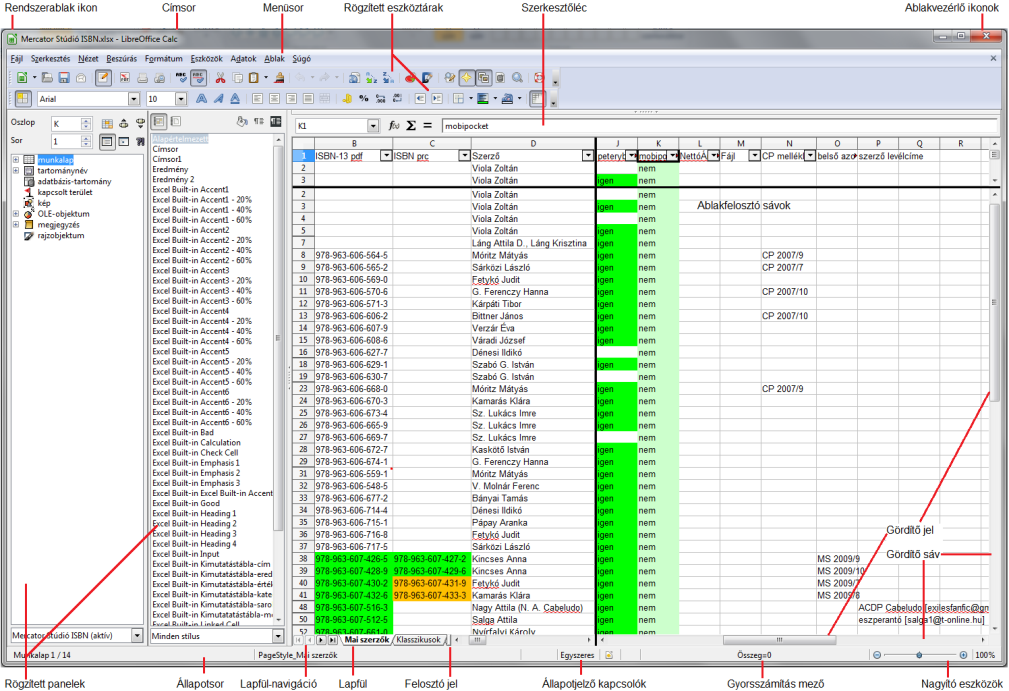Click the Align Right icon

pyautogui.click(x=291, y=98)
